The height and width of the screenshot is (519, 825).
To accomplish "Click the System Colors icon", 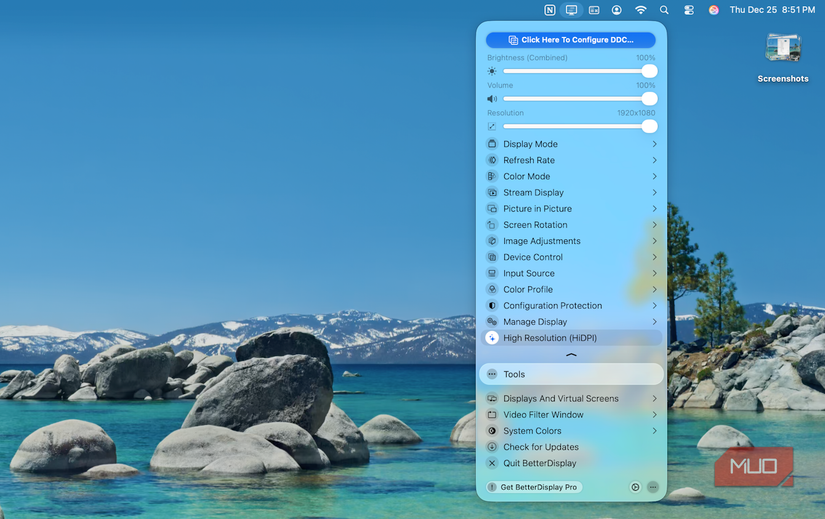I will [492, 431].
